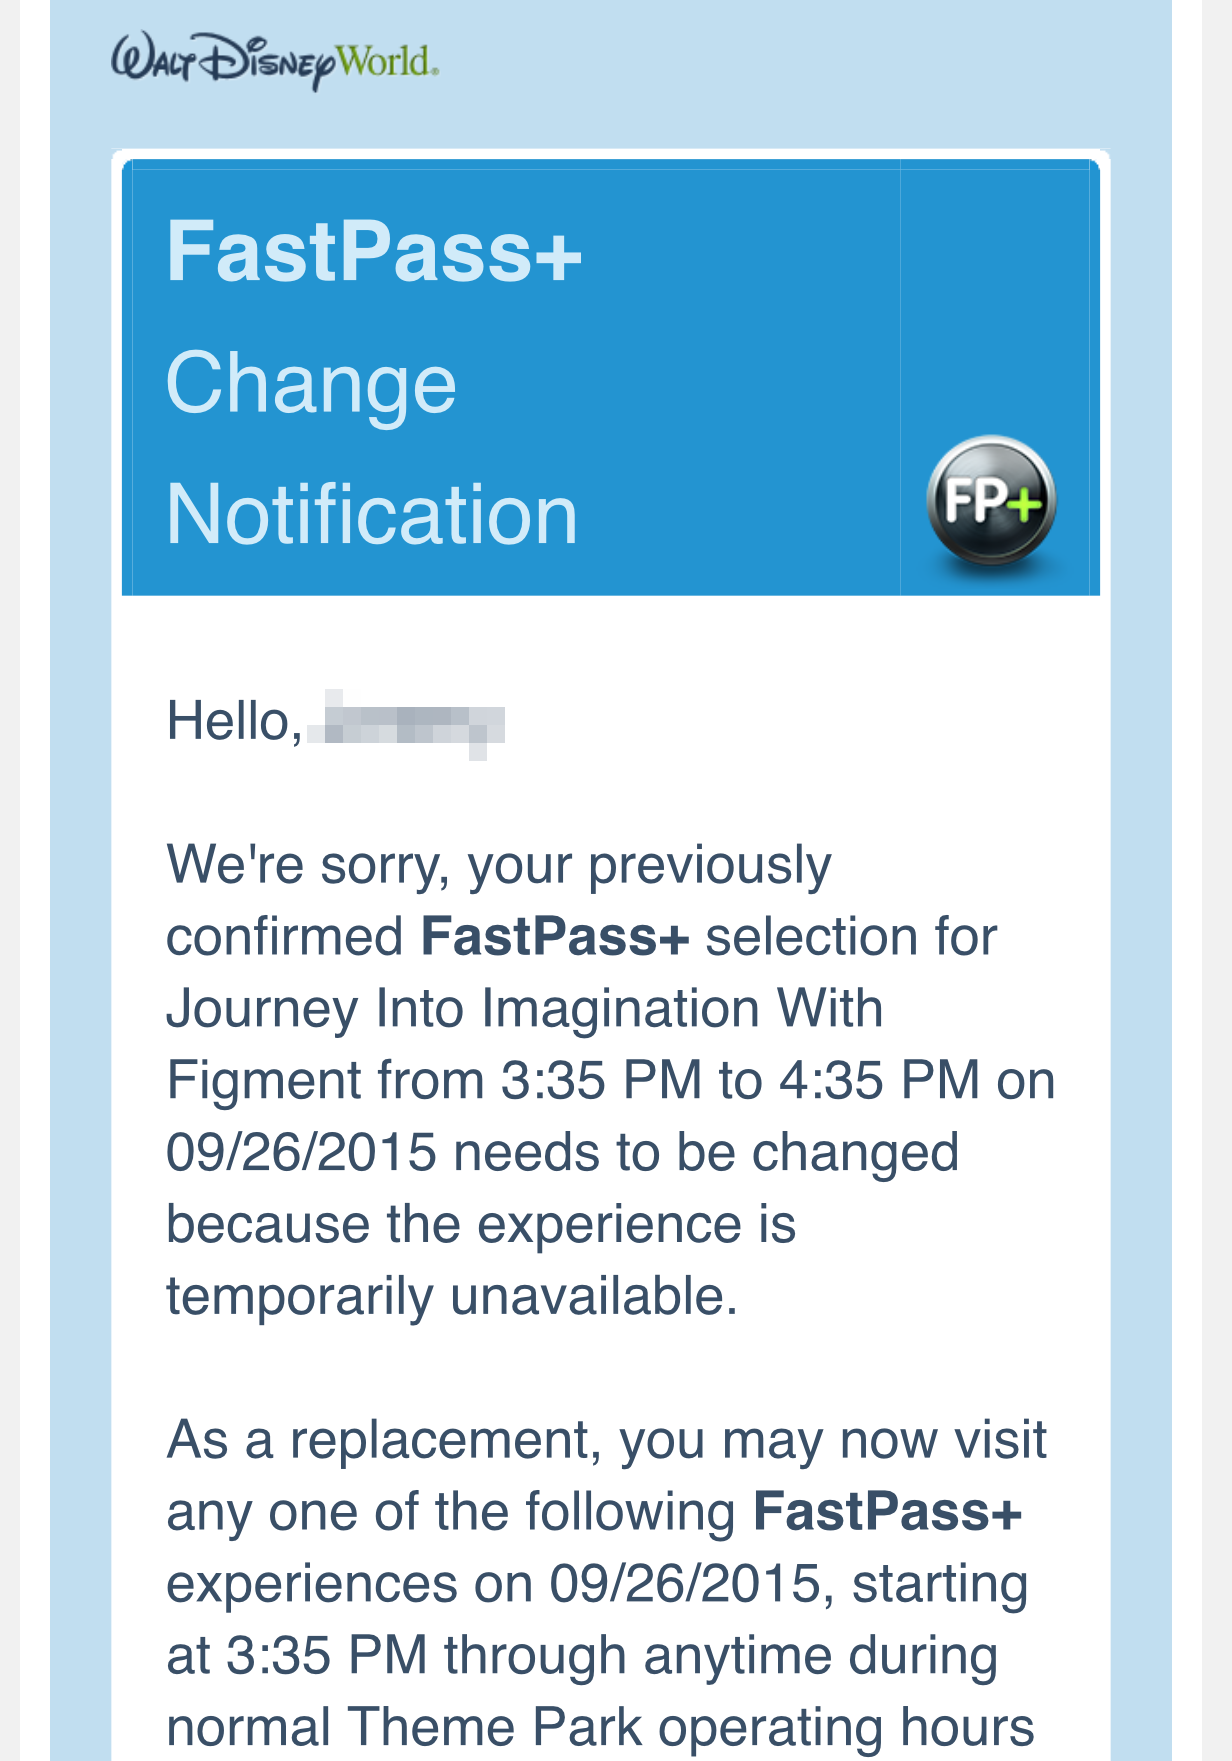Click the FastPass+ header title
Image resolution: width=1232 pixels, height=1761 pixels.
(x=373, y=251)
